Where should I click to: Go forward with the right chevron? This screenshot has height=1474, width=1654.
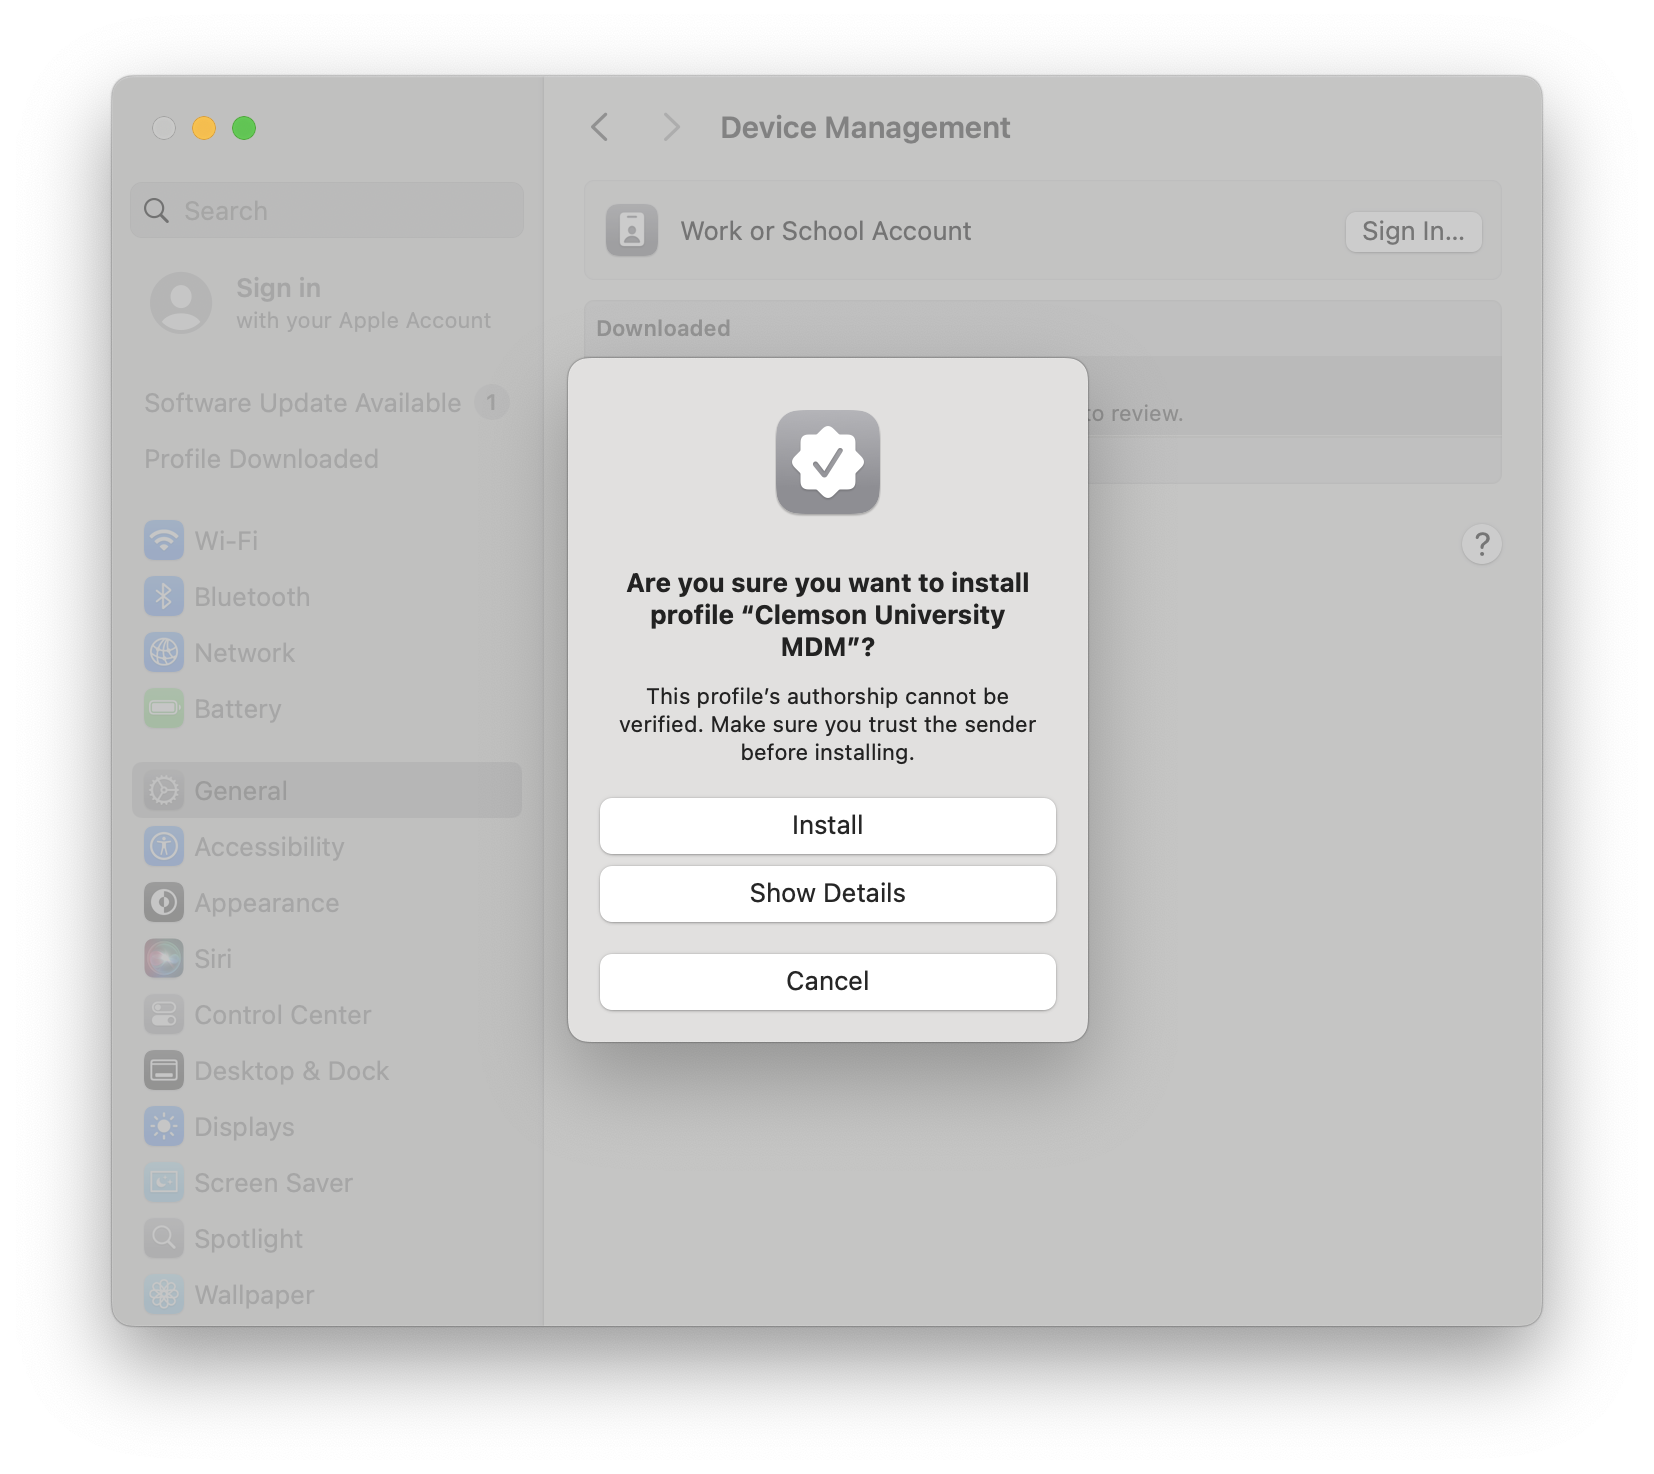coord(671,128)
